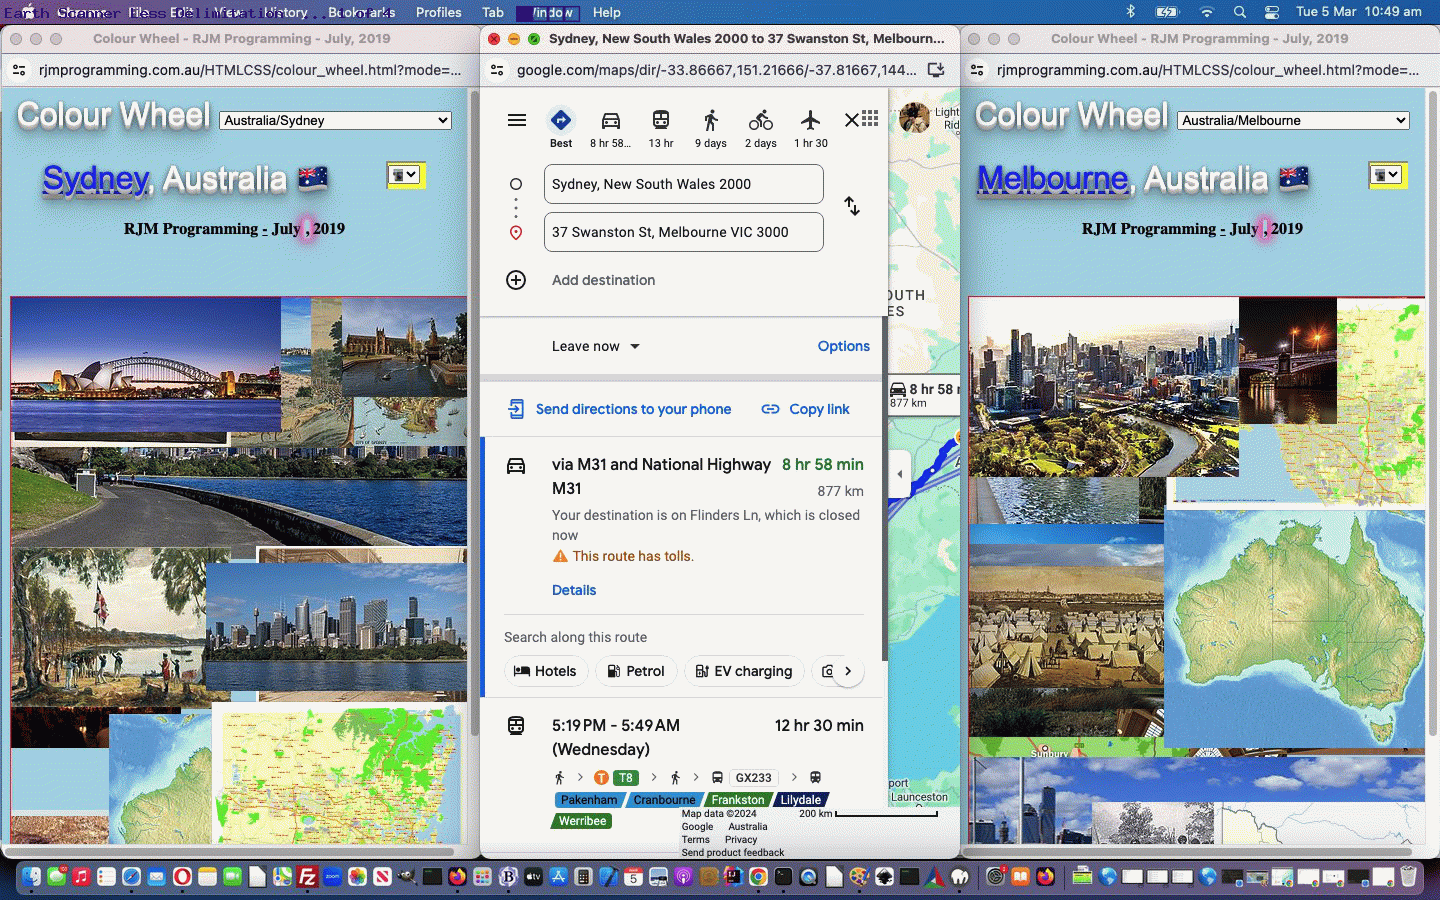The width and height of the screenshot is (1440, 900).
Task: Select the Transit travel mode icon
Action: [x=661, y=120]
